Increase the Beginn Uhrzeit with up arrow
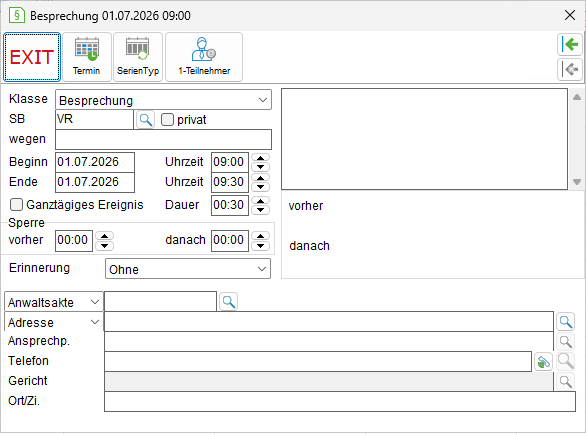The width and height of the screenshot is (586, 435). (x=260, y=157)
